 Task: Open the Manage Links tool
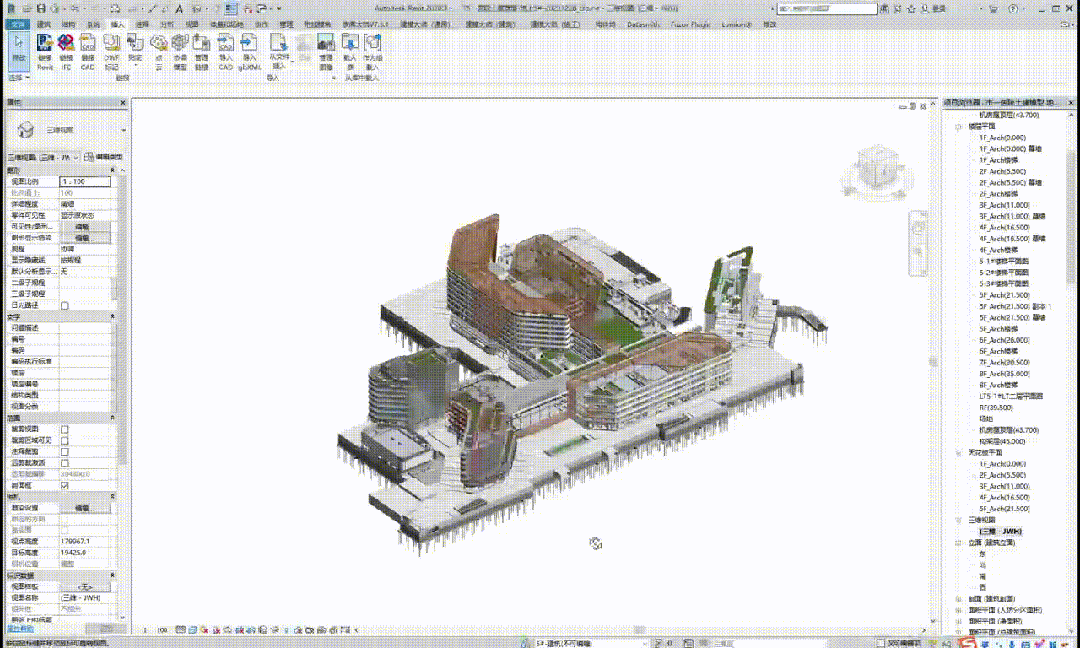pos(202,48)
